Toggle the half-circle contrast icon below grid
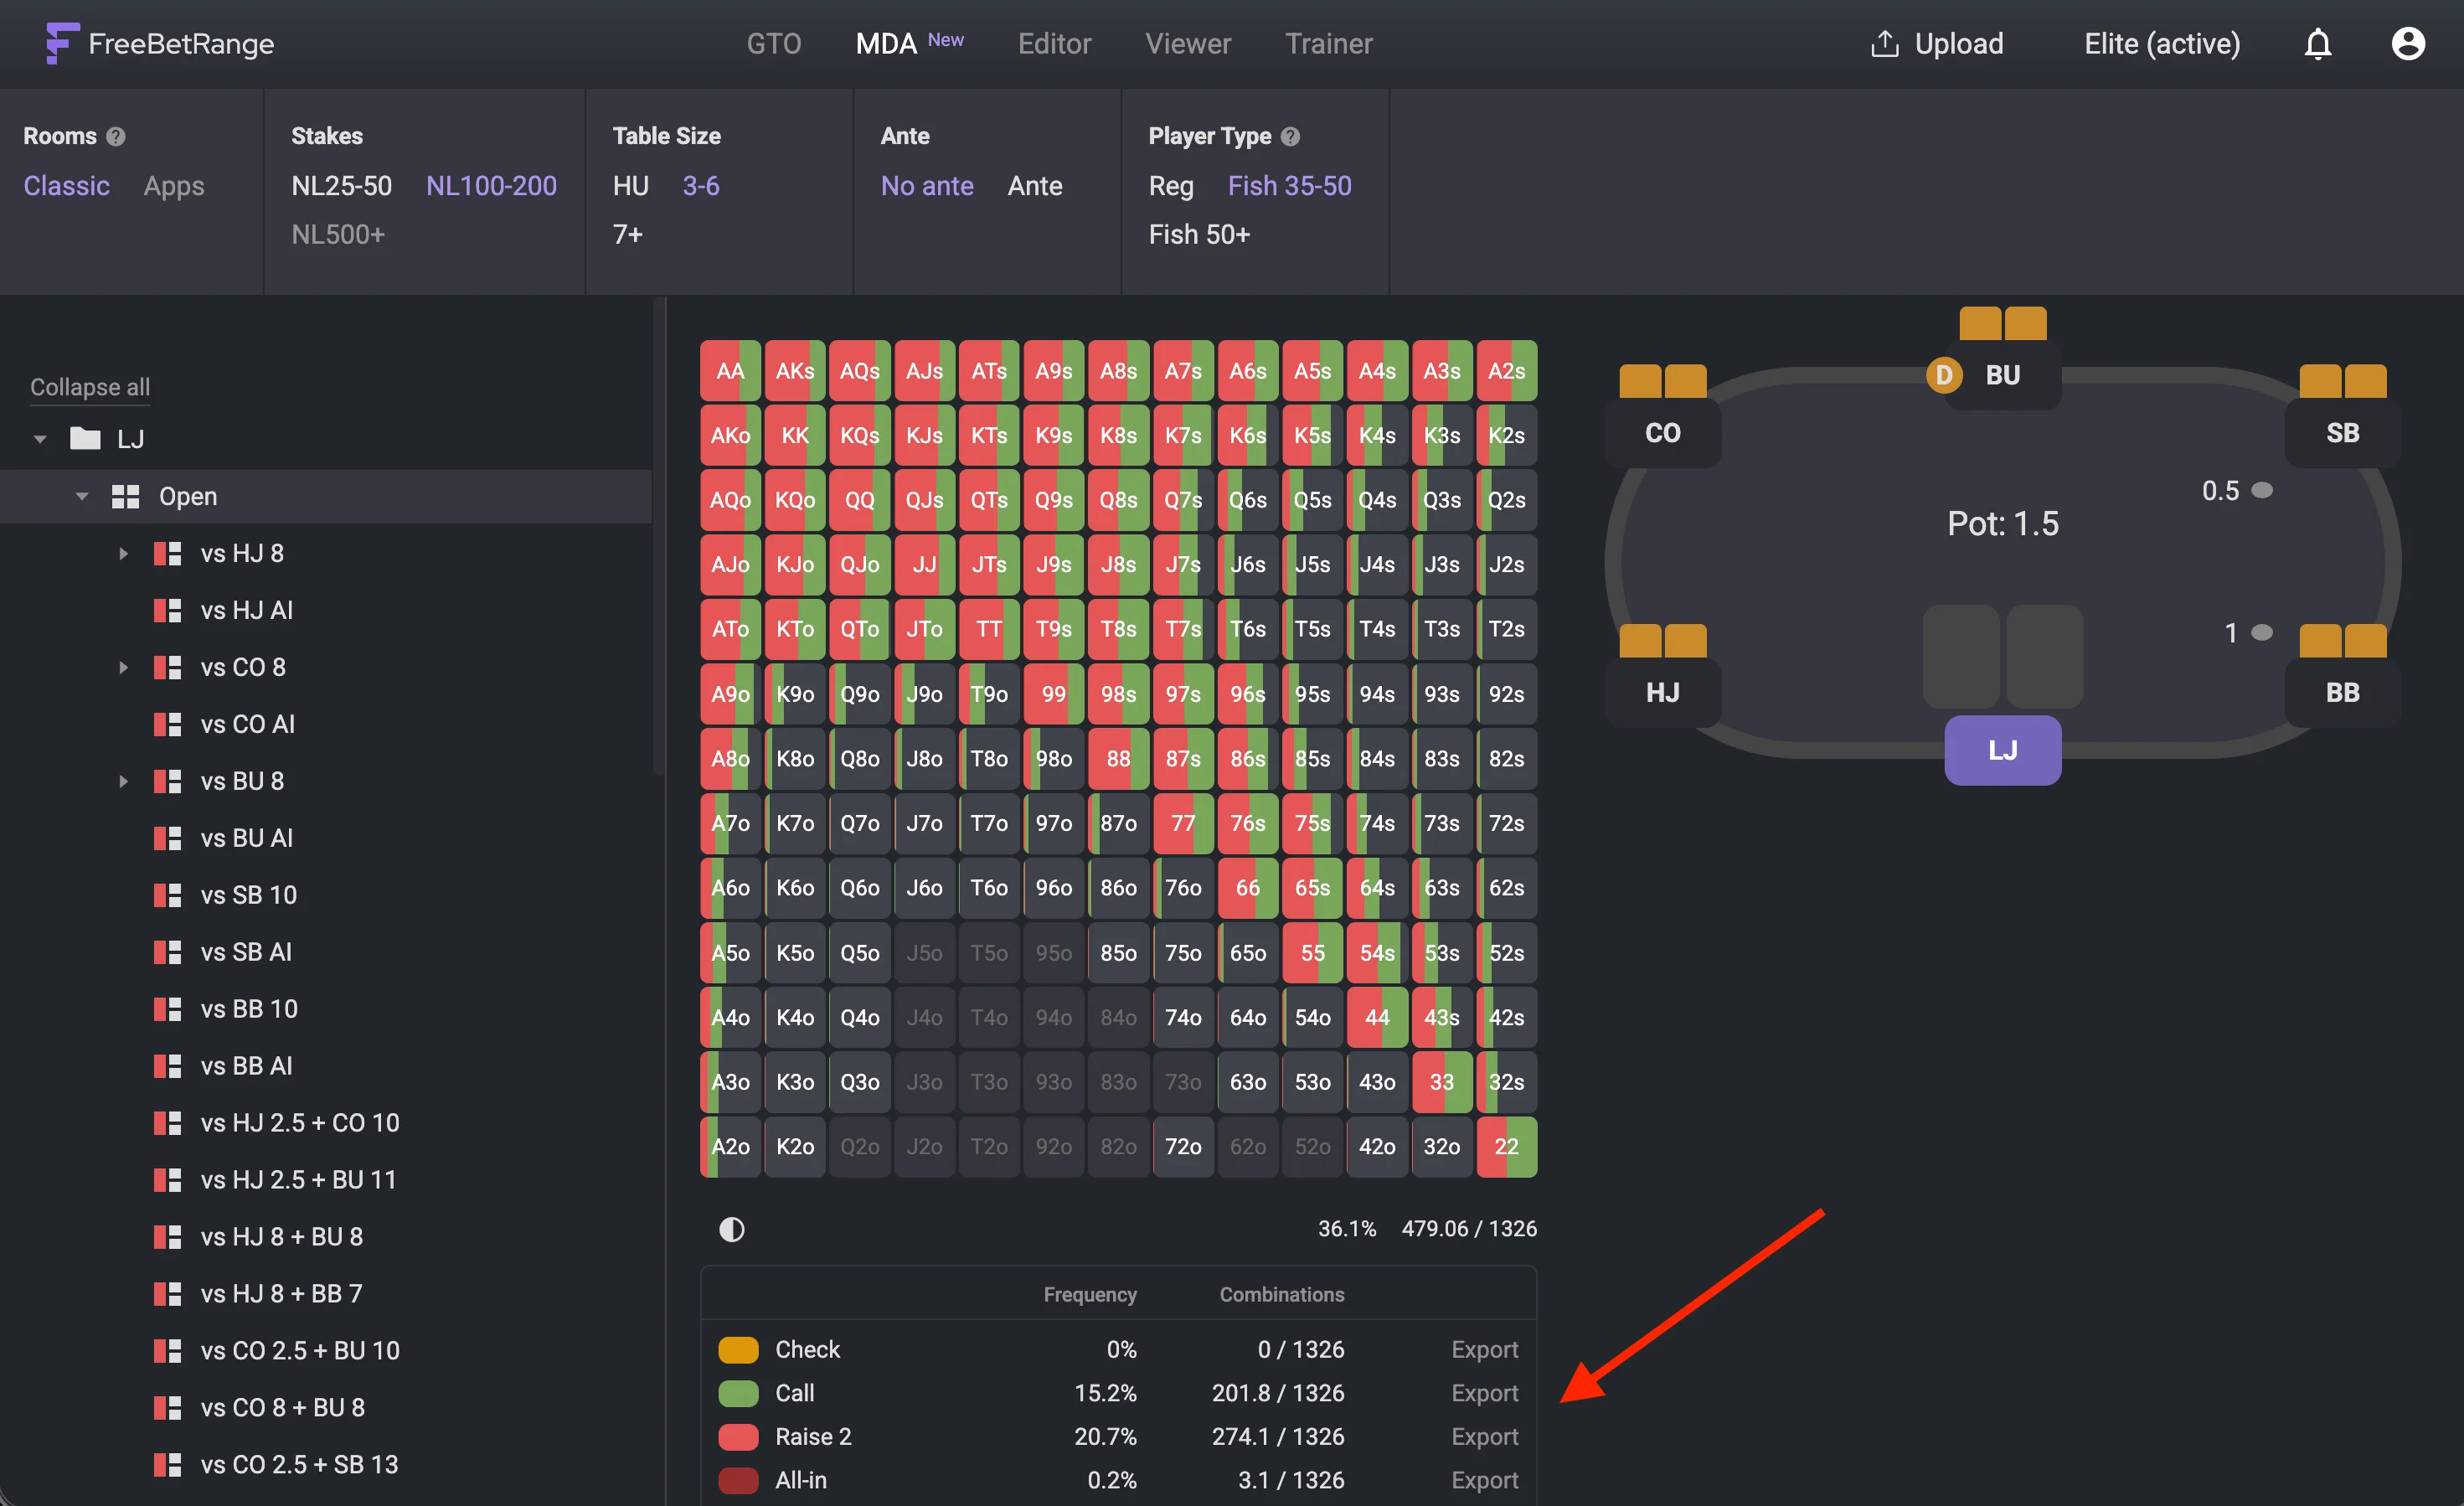 [x=732, y=1229]
